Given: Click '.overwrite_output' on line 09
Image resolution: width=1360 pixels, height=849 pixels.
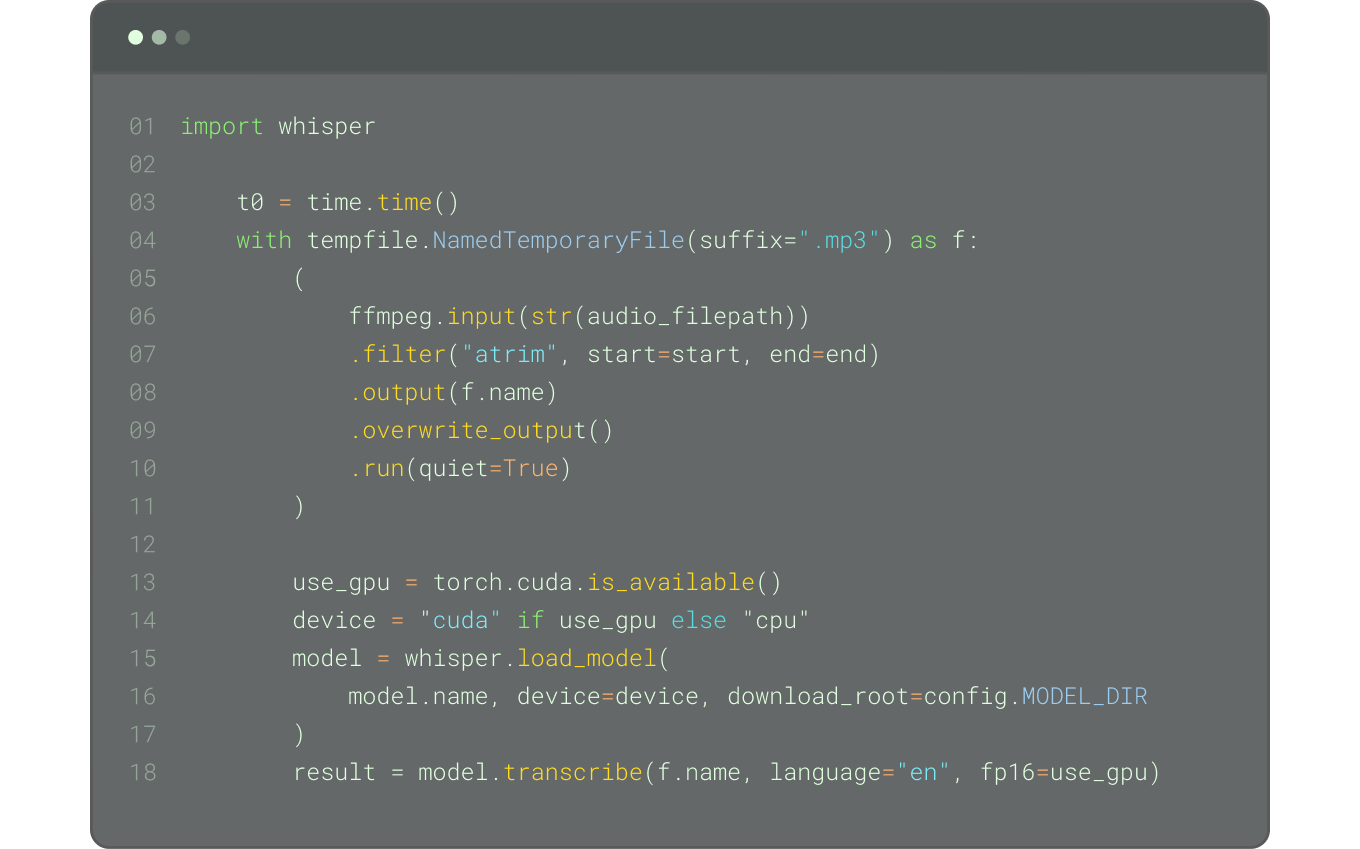Looking at the screenshot, I should [x=468, y=431].
